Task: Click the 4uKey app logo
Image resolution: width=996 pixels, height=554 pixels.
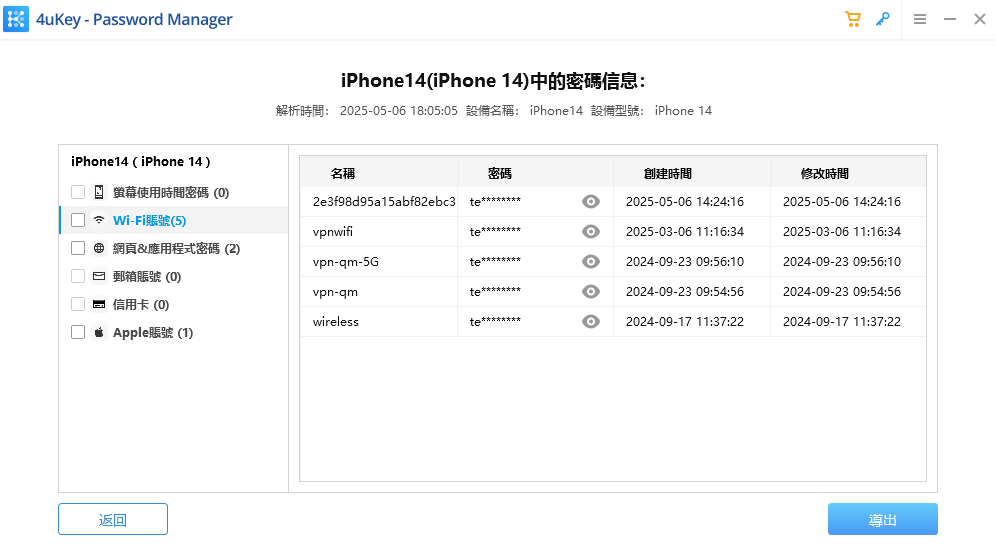Action: tap(16, 19)
